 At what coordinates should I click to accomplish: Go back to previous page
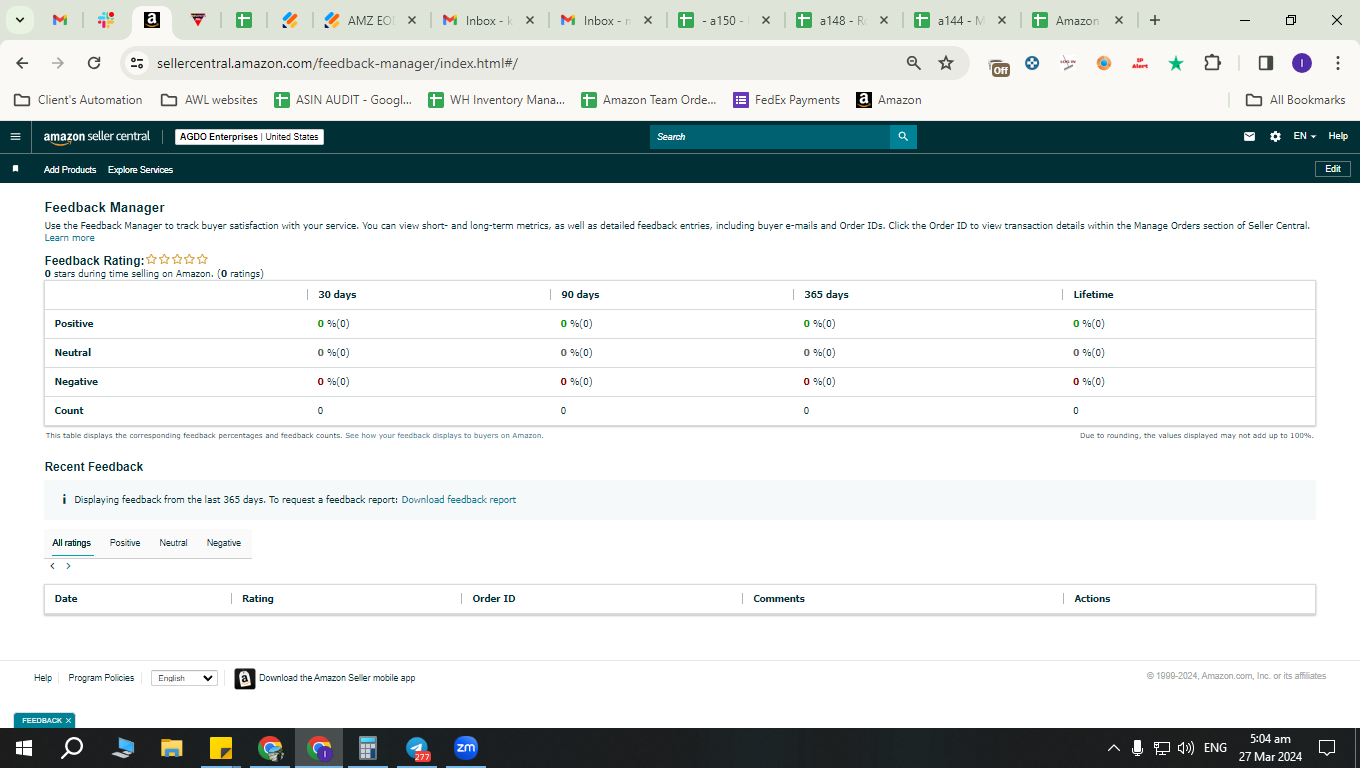pyautogui.click(x=23, y=63)
